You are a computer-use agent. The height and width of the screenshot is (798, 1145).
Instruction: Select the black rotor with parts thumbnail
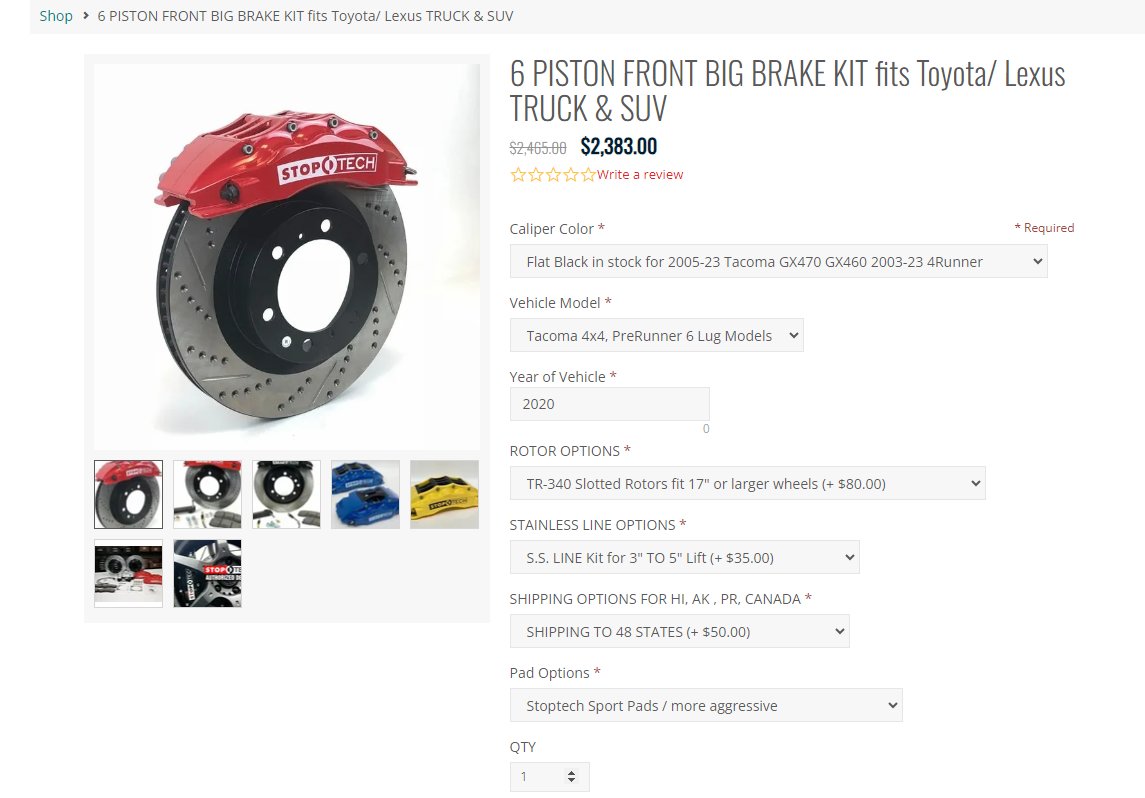pyautogui.click(x=286, y=494)
